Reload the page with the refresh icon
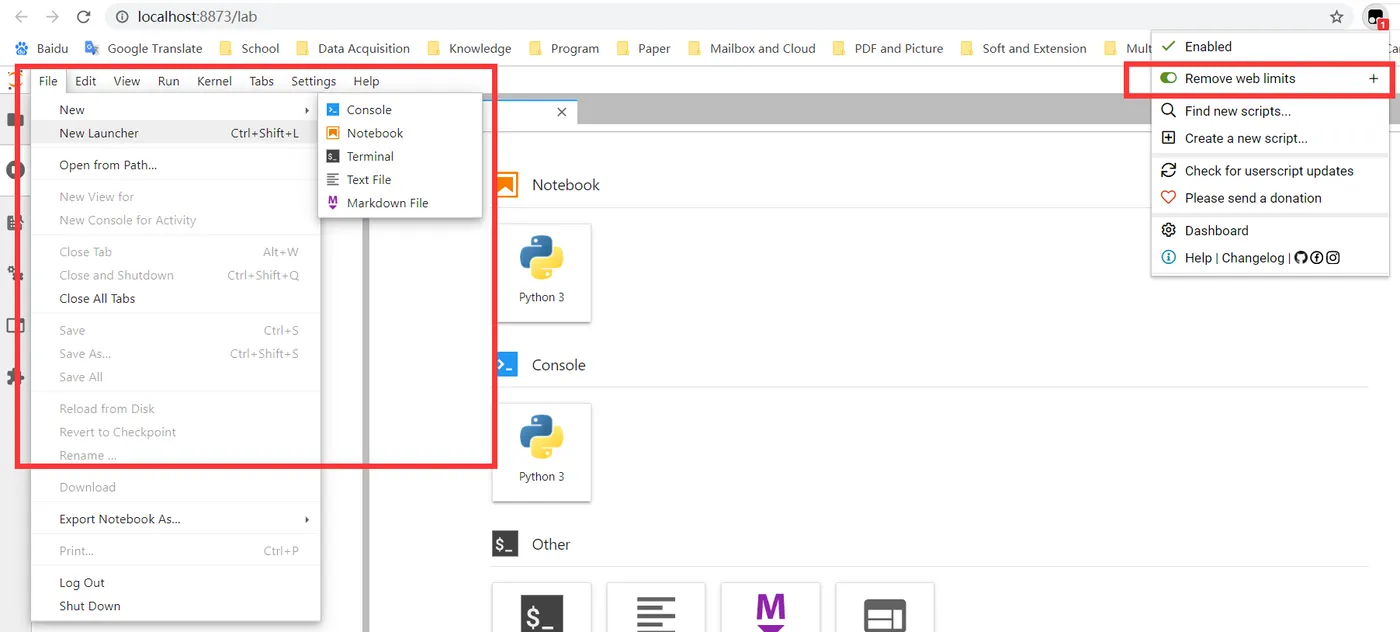The width and height of the screenshot is (1400, 632). point(84,17)
